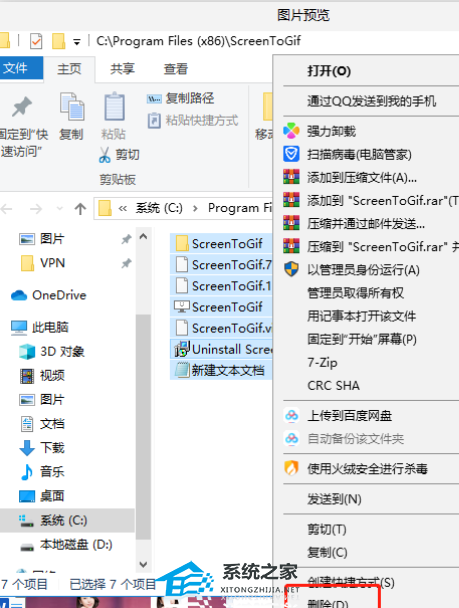This screenshot has height=608, width=459.
Task: Open the quick access toolbar dropdown arrow
Action: coord(77,42)
